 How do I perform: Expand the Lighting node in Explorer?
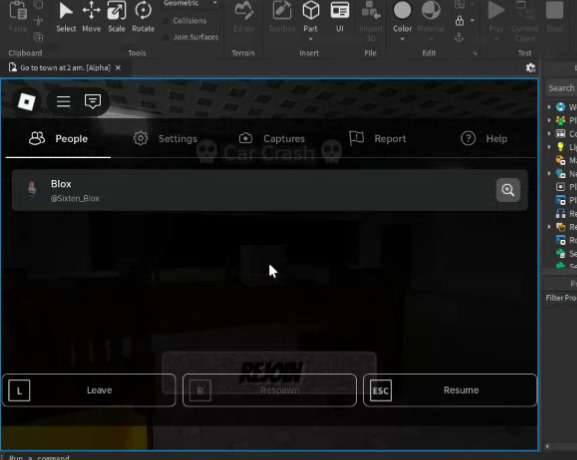click(x=549, y=147)
